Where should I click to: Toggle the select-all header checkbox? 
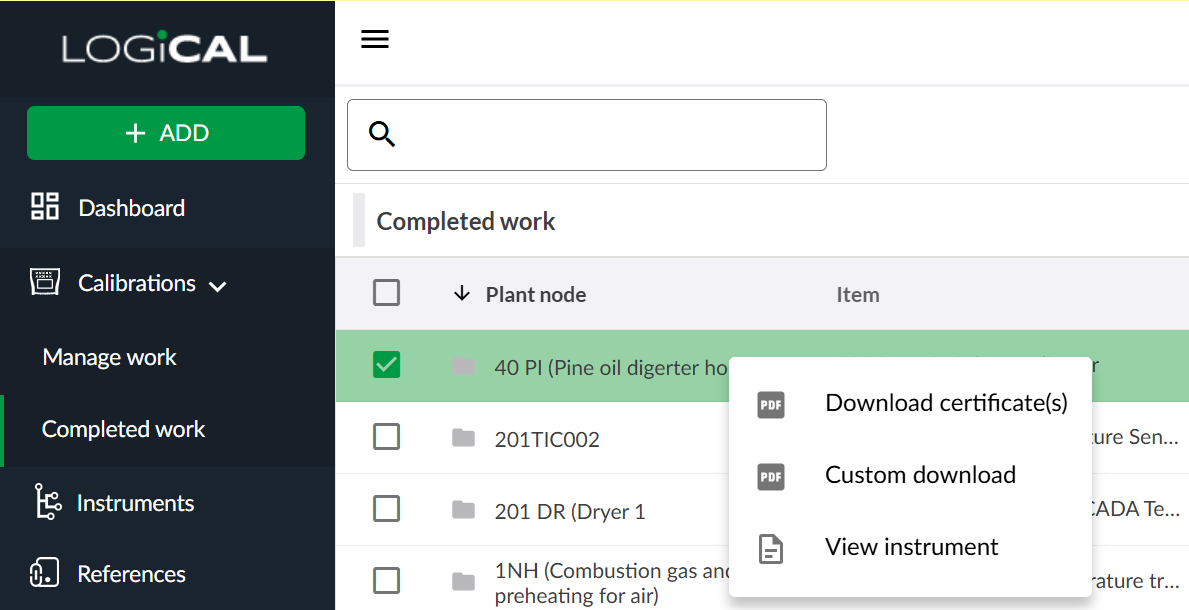point(386,293)
